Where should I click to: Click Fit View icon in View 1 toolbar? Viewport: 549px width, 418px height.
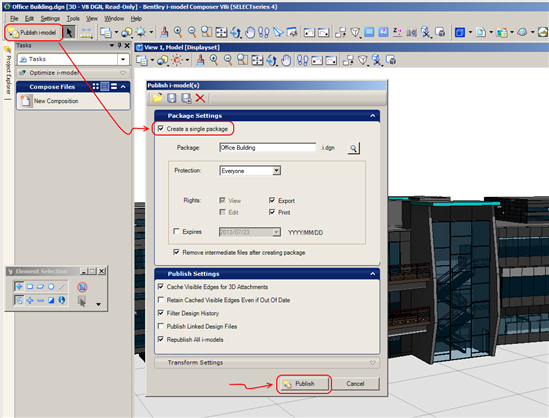[257, 60]
